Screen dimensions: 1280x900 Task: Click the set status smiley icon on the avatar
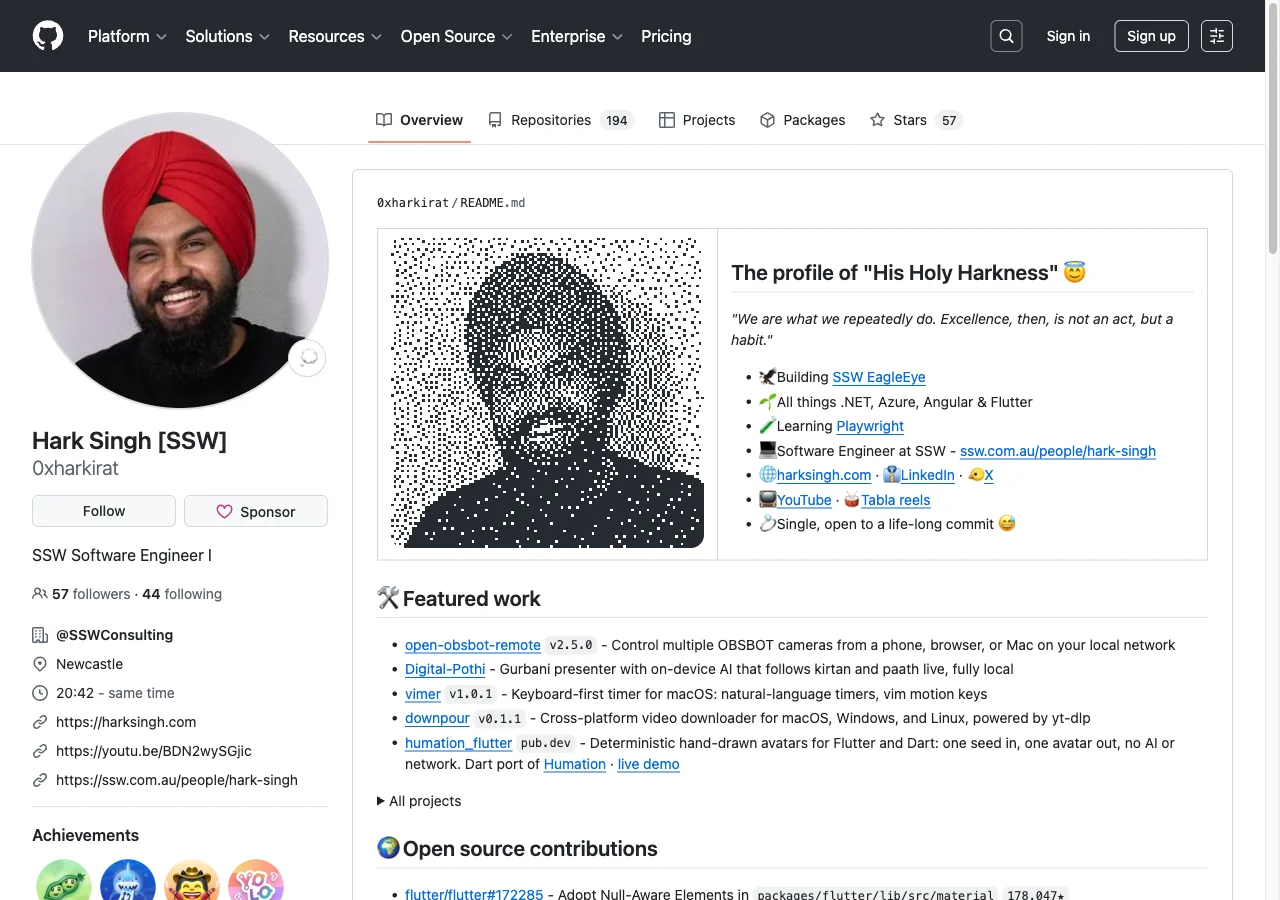click(307, 357)
